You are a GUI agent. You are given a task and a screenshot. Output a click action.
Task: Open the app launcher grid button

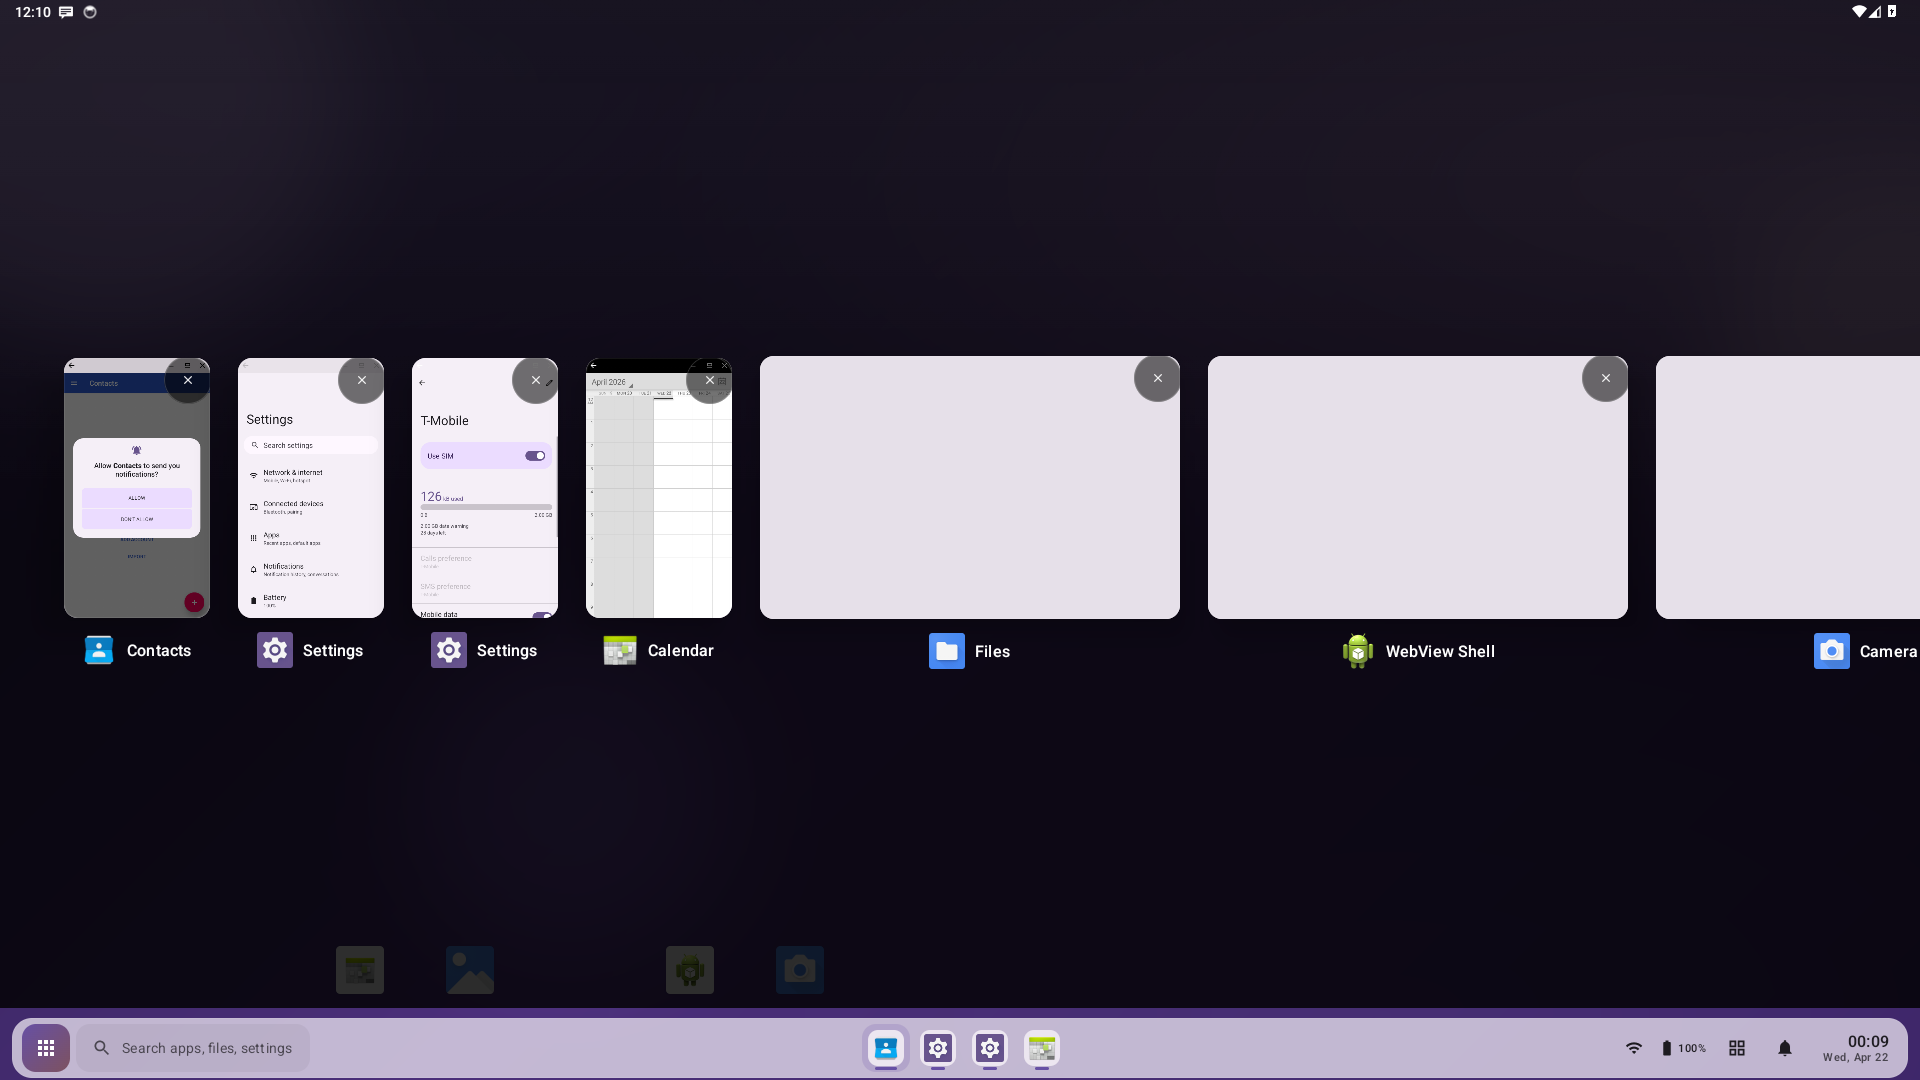[x=46, y=1048]
